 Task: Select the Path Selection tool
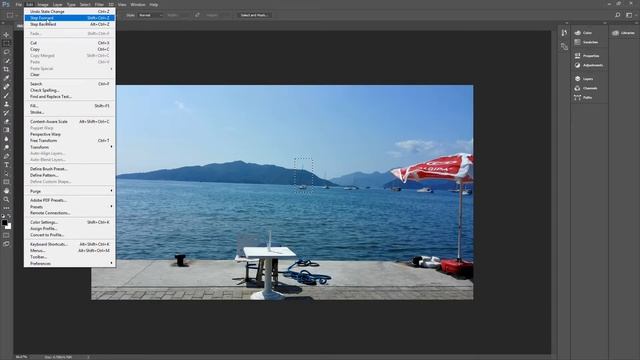pyautogui.click(x=6, y=173)
